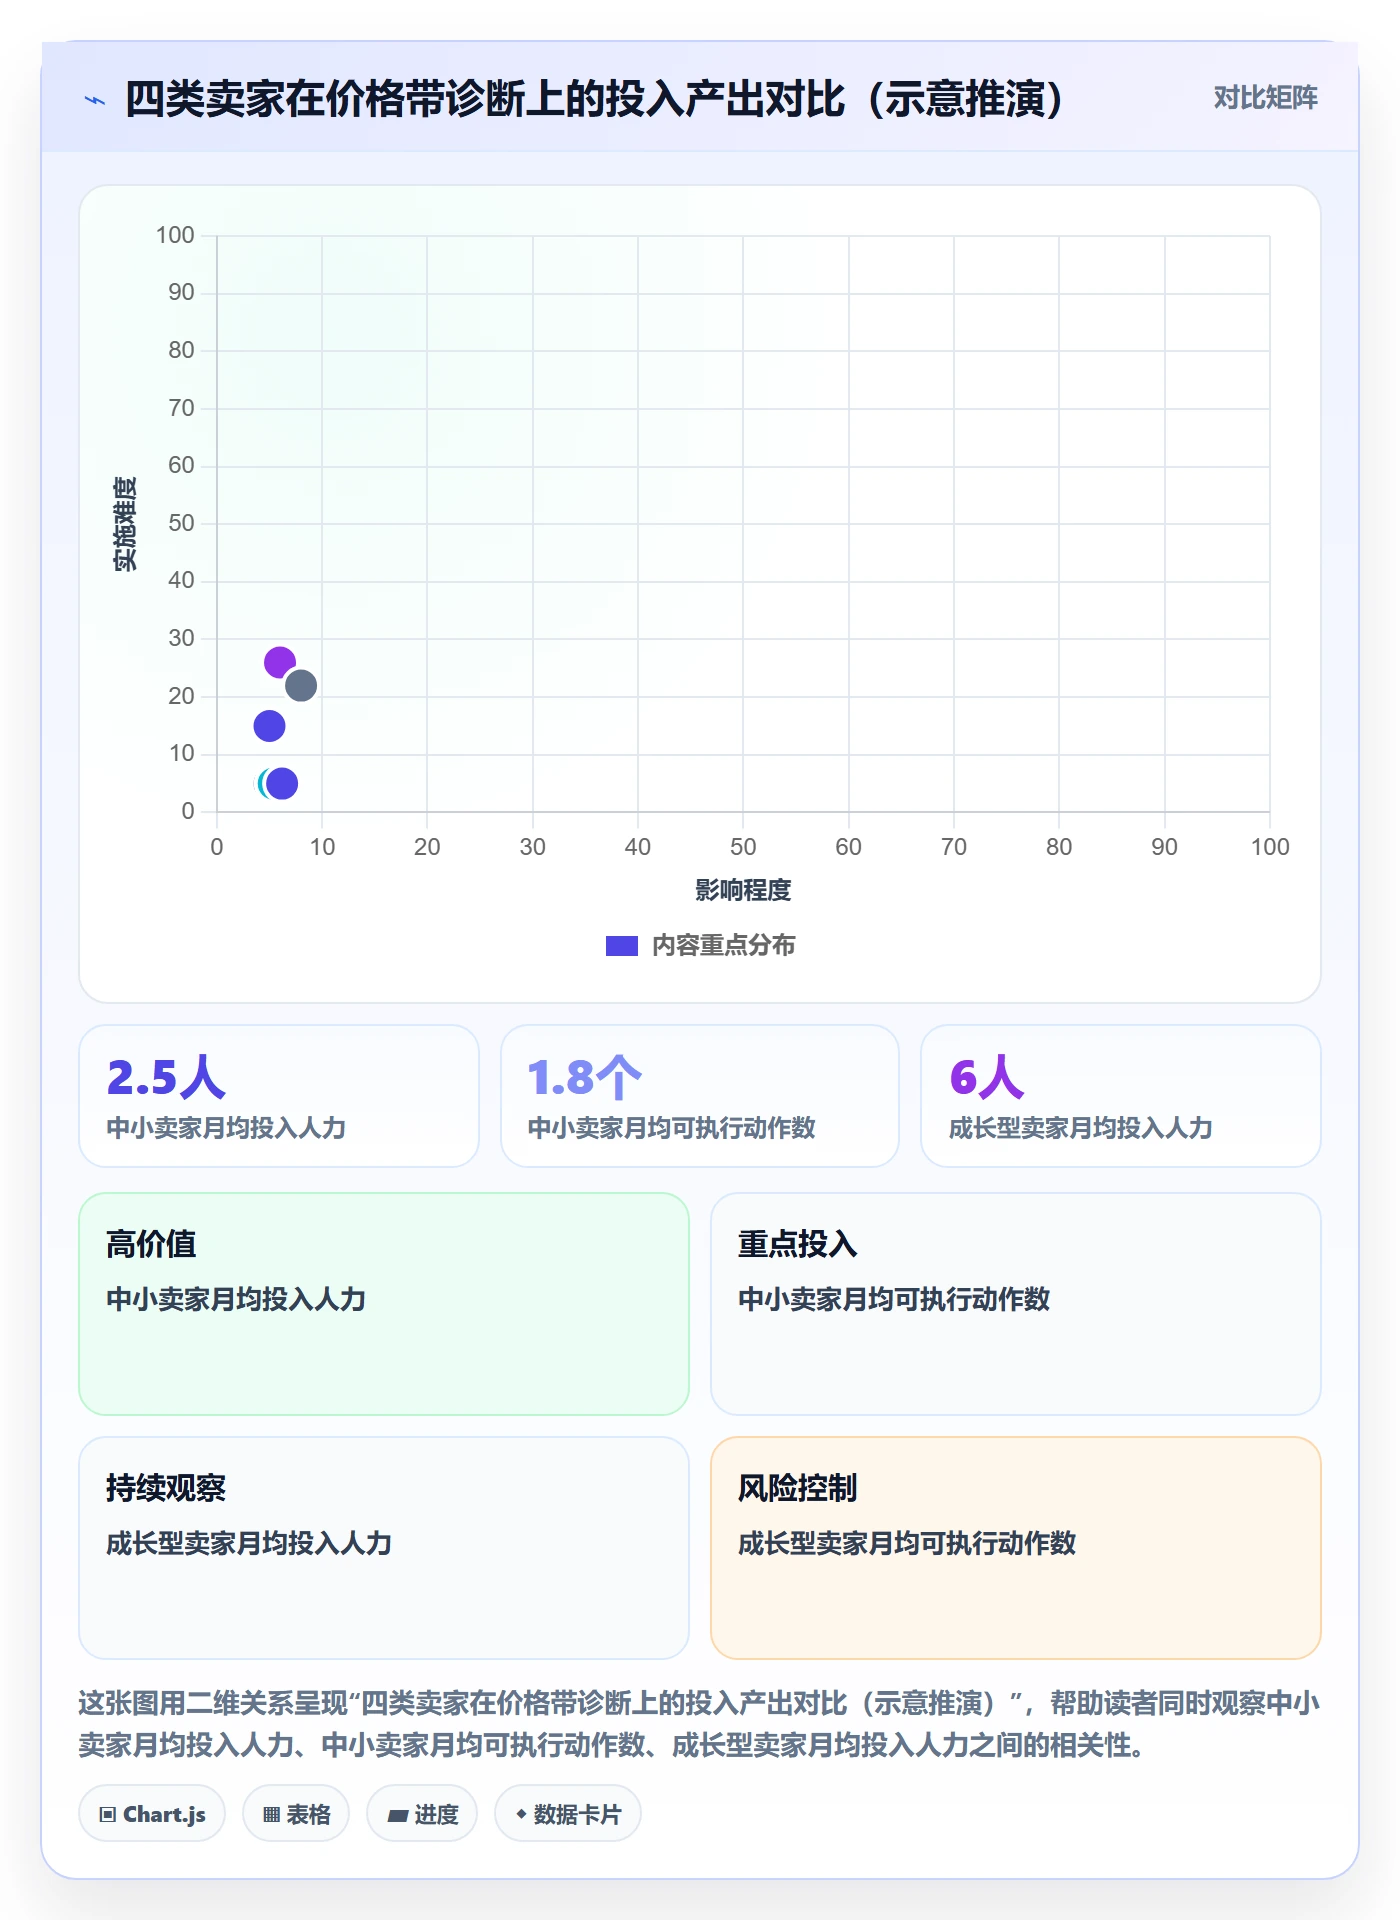Click the 影响程度 axis title
This screenshot has height=1920, width=1400.
pos(743,890)
